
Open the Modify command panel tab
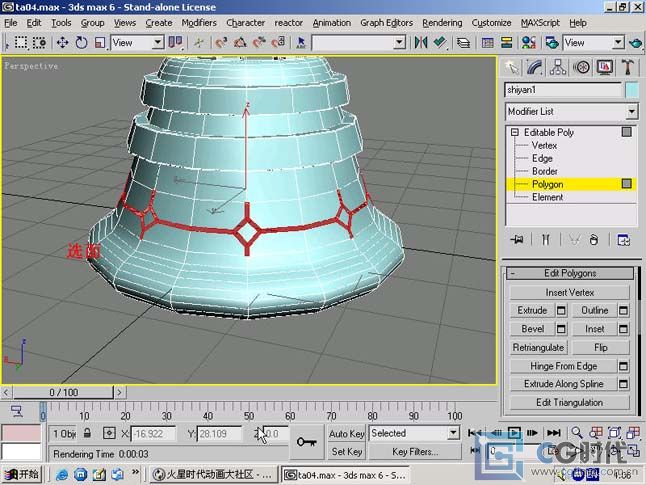(x=534, y=67)
